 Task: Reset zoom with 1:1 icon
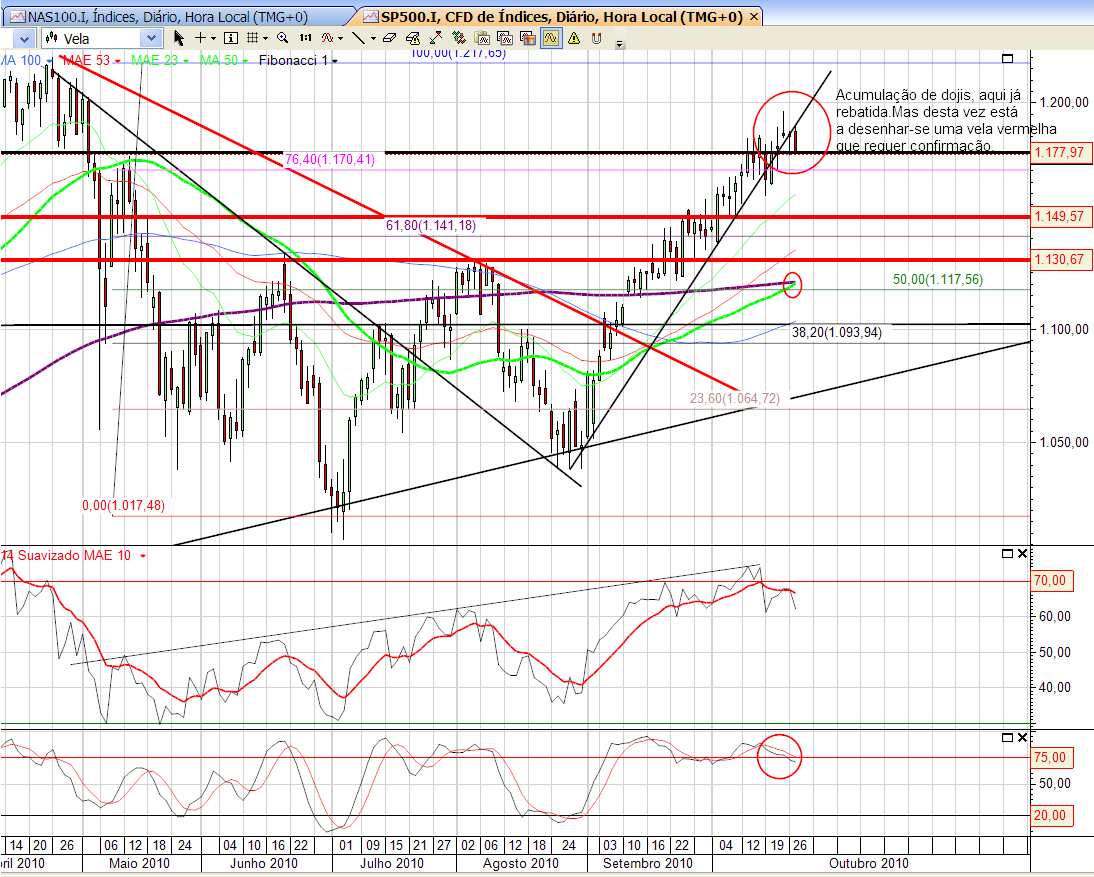305,38
